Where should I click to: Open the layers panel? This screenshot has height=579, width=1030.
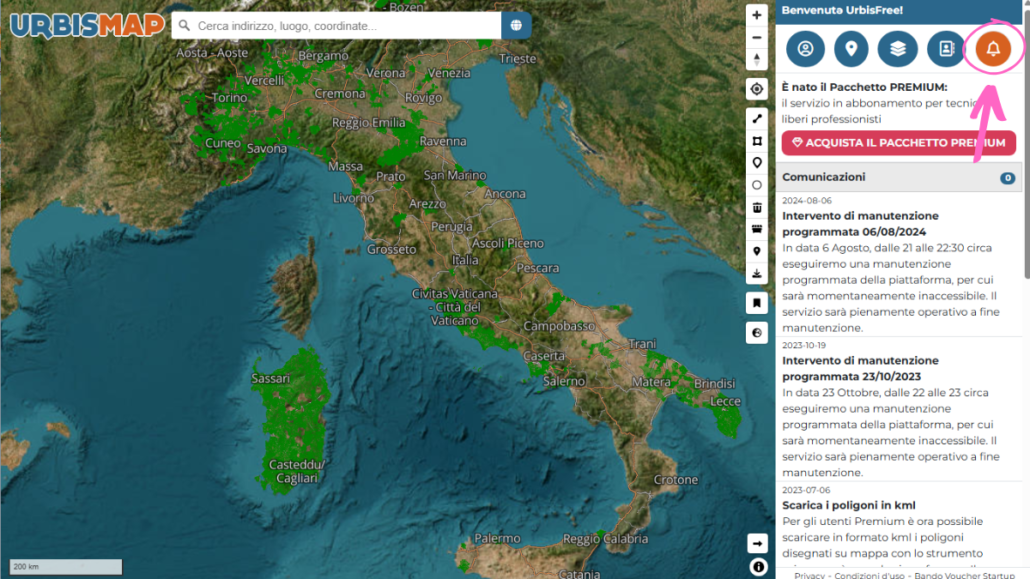coord(897,49)
